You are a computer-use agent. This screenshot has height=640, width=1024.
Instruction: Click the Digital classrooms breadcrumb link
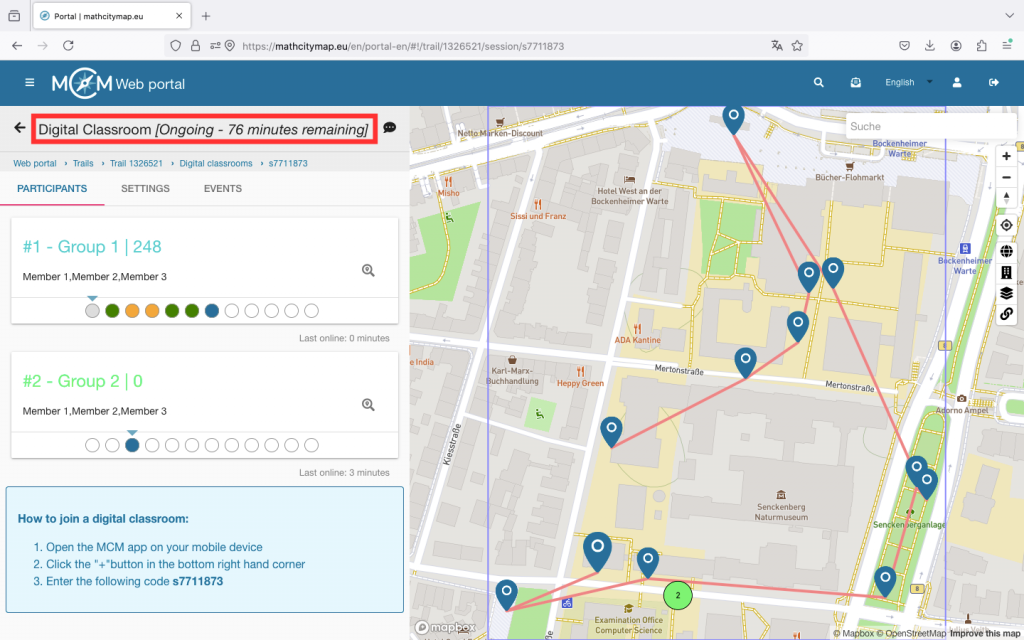[x=215, y=163]
